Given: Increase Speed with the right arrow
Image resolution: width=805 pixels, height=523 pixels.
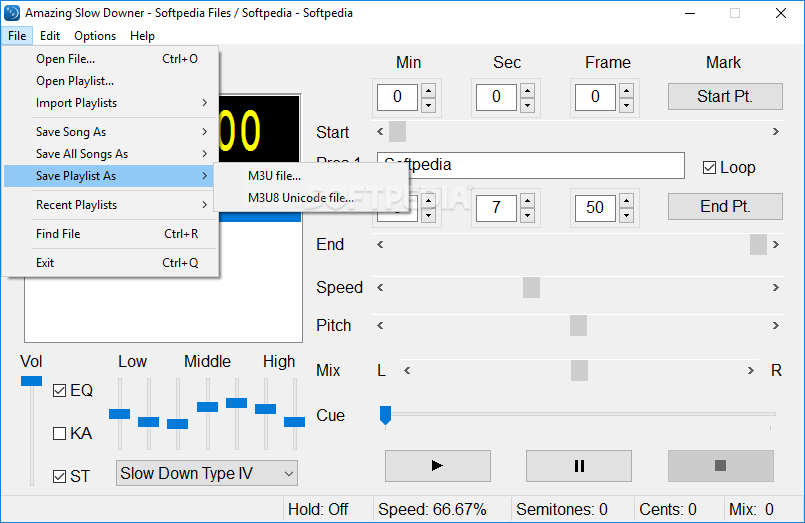Looking at the screenshot, I should pos(776,287).
